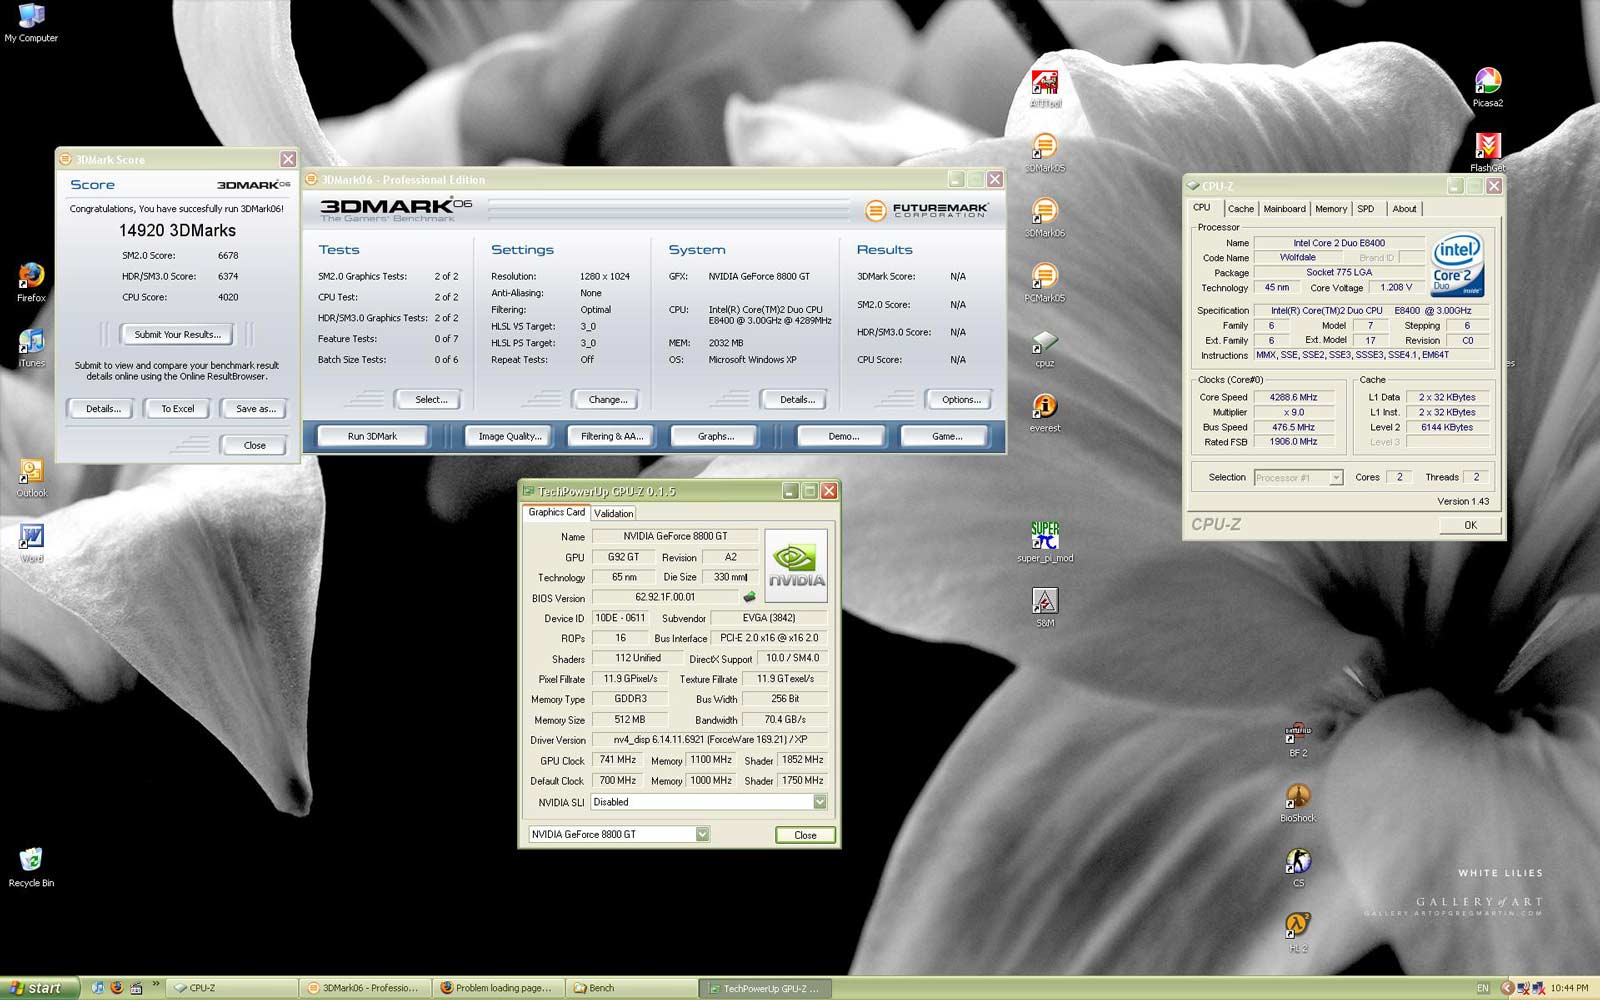This screenshot has width=1600, height=1000.
Task: Click Demo button in 3DMark06
Action: 843,436
